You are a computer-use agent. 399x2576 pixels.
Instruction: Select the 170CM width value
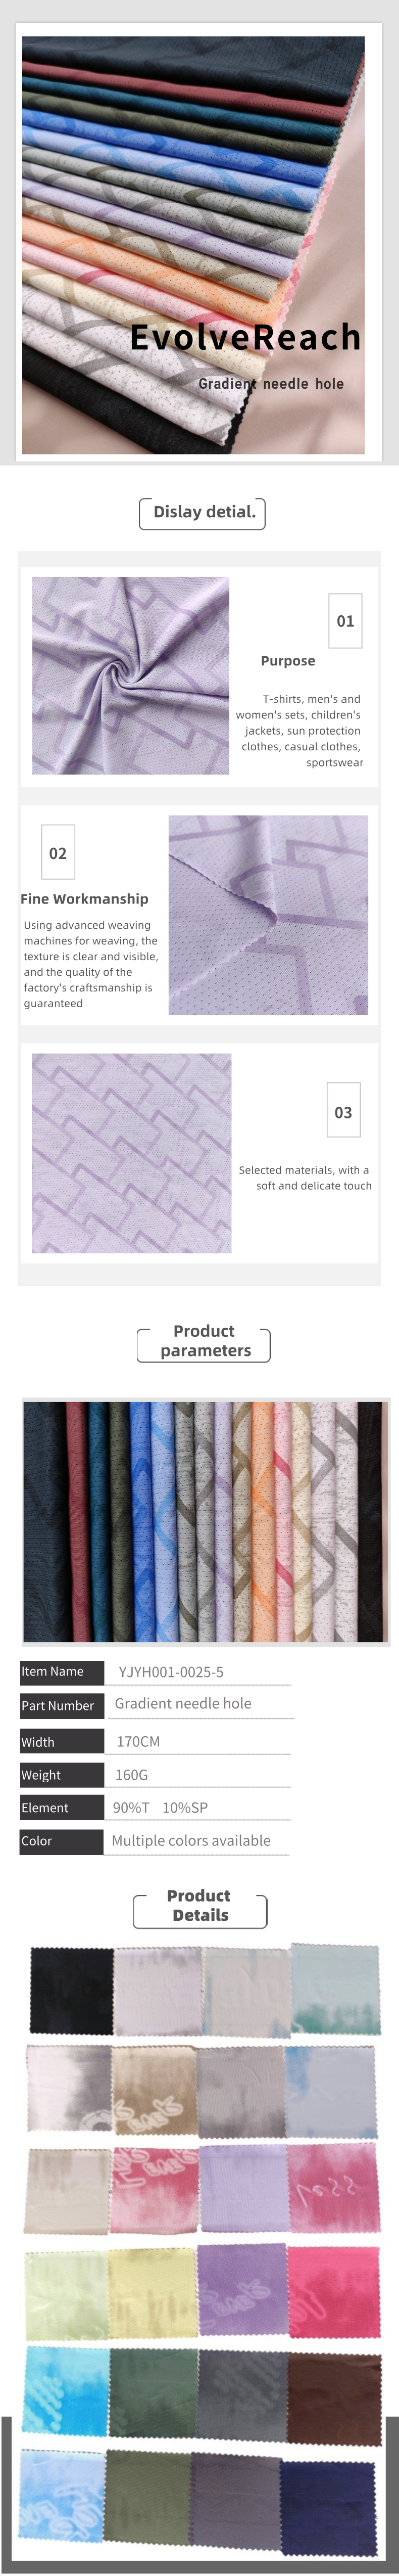point(138,1741)
